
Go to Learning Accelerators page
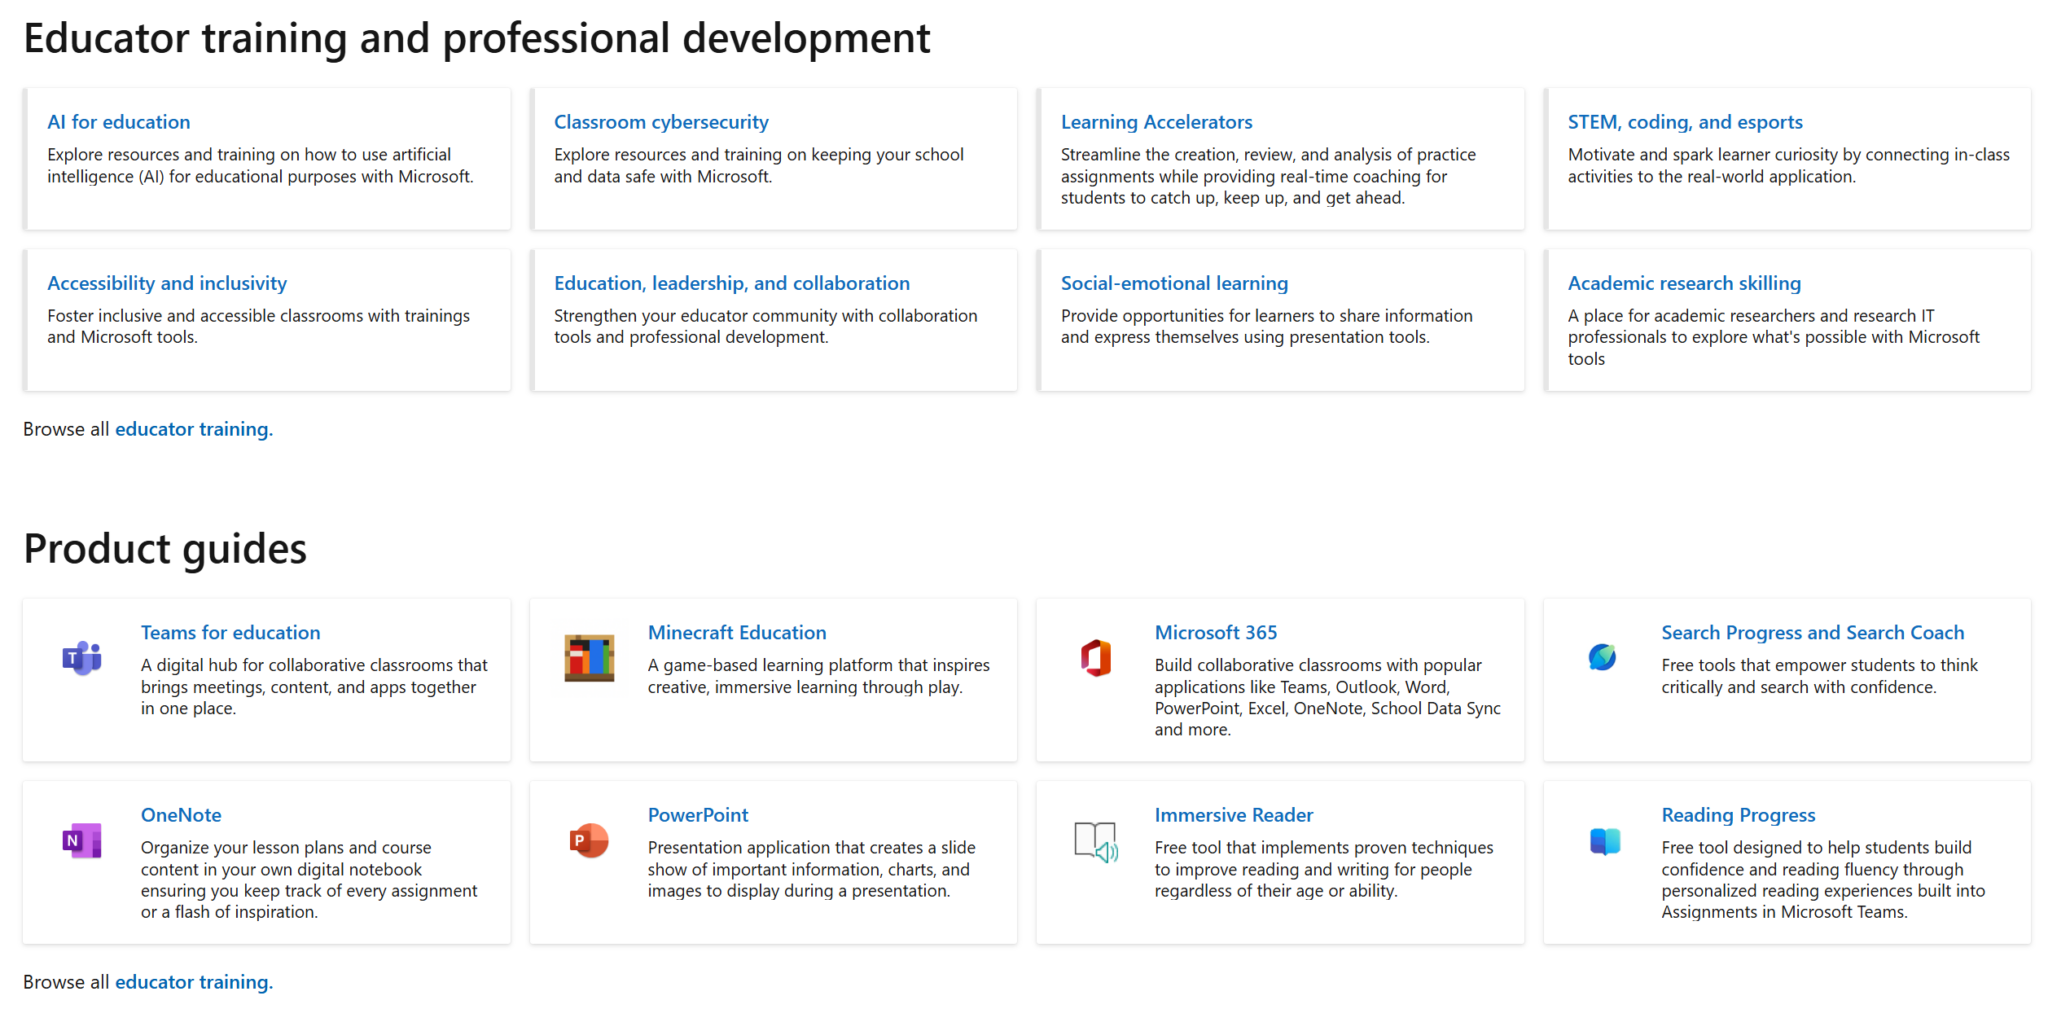click(1156, 122)
